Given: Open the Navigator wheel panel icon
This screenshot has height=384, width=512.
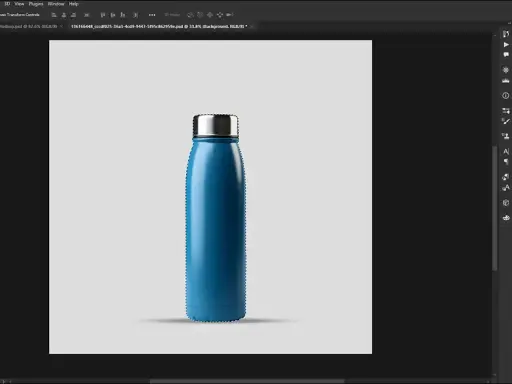Looking at the screenshot, I should [x=506, y=70].
